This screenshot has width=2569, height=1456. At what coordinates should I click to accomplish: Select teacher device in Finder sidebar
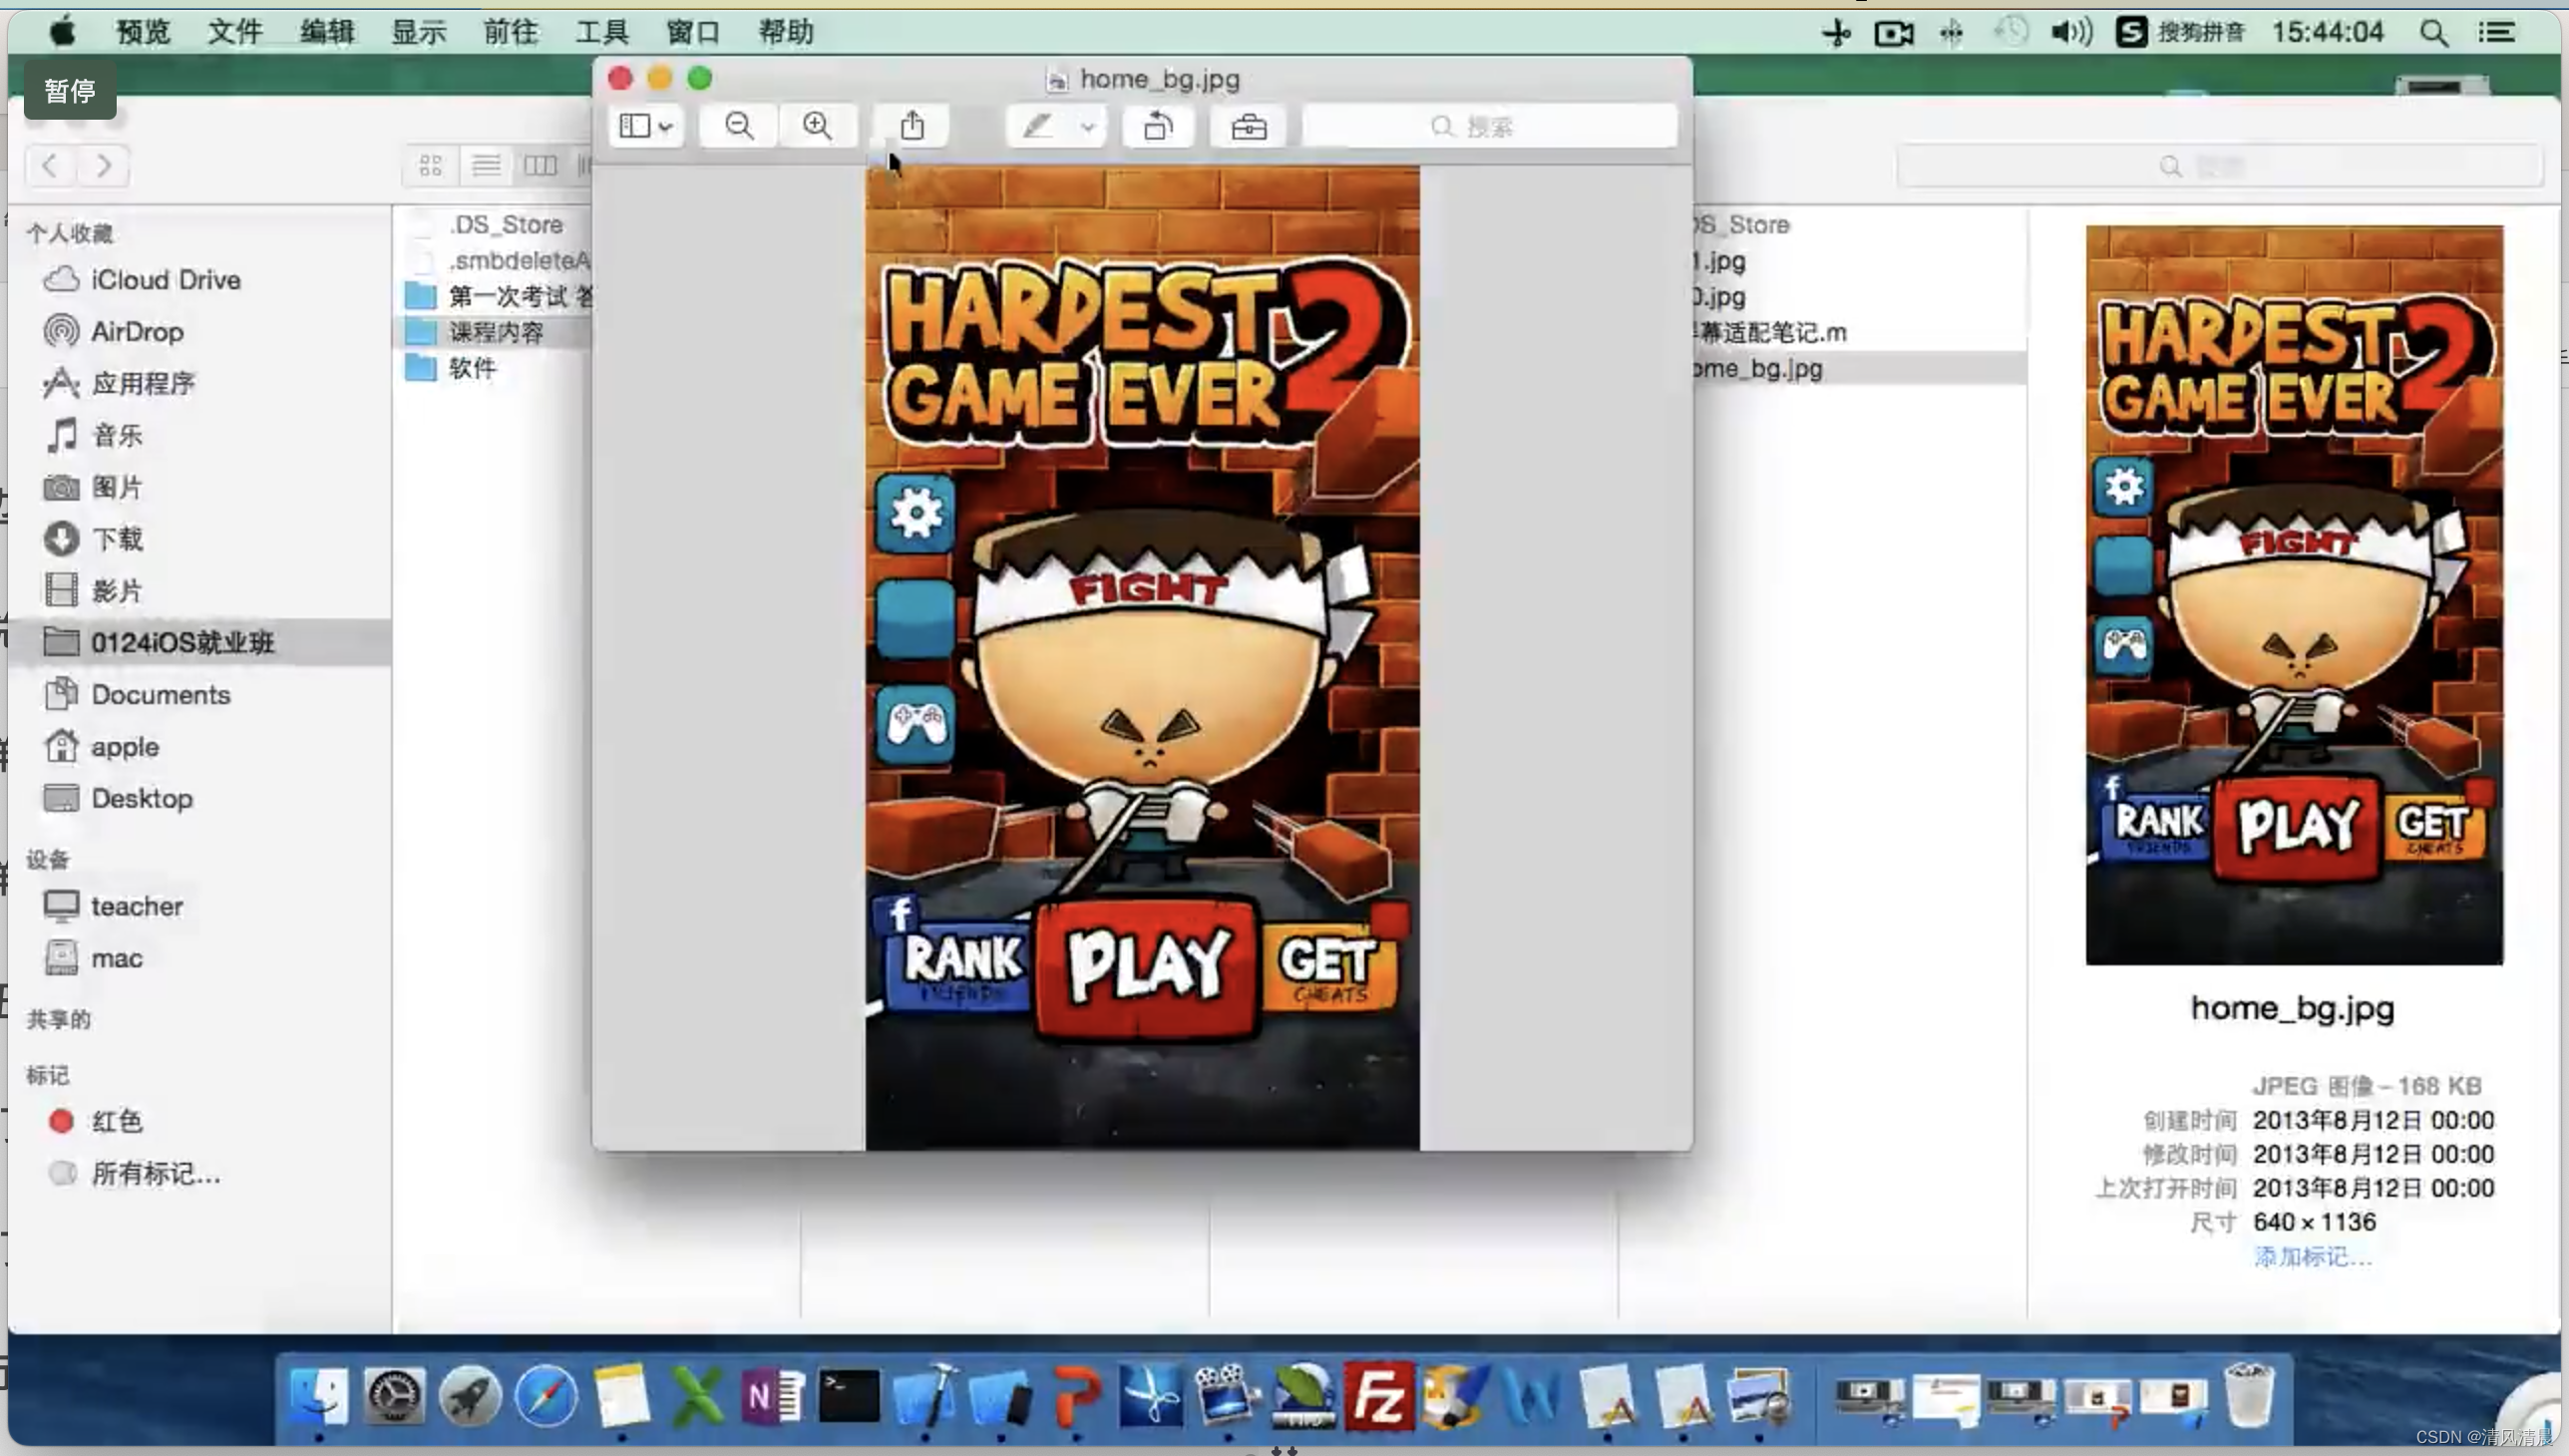[x=137, y=907]
